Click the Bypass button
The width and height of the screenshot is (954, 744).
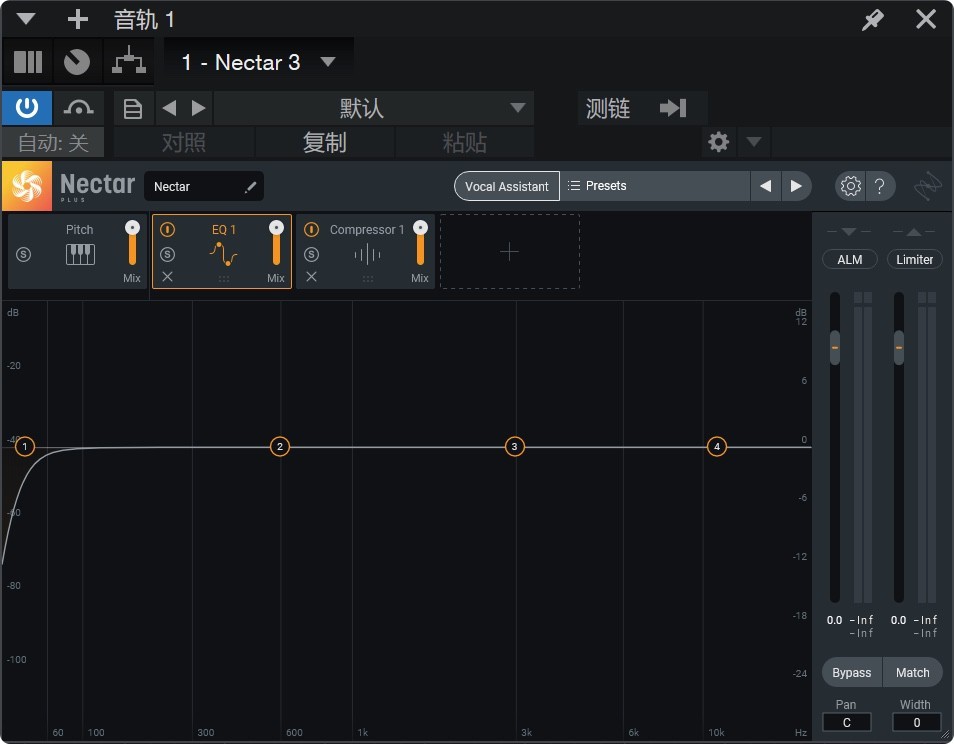[x=851, y=672]
